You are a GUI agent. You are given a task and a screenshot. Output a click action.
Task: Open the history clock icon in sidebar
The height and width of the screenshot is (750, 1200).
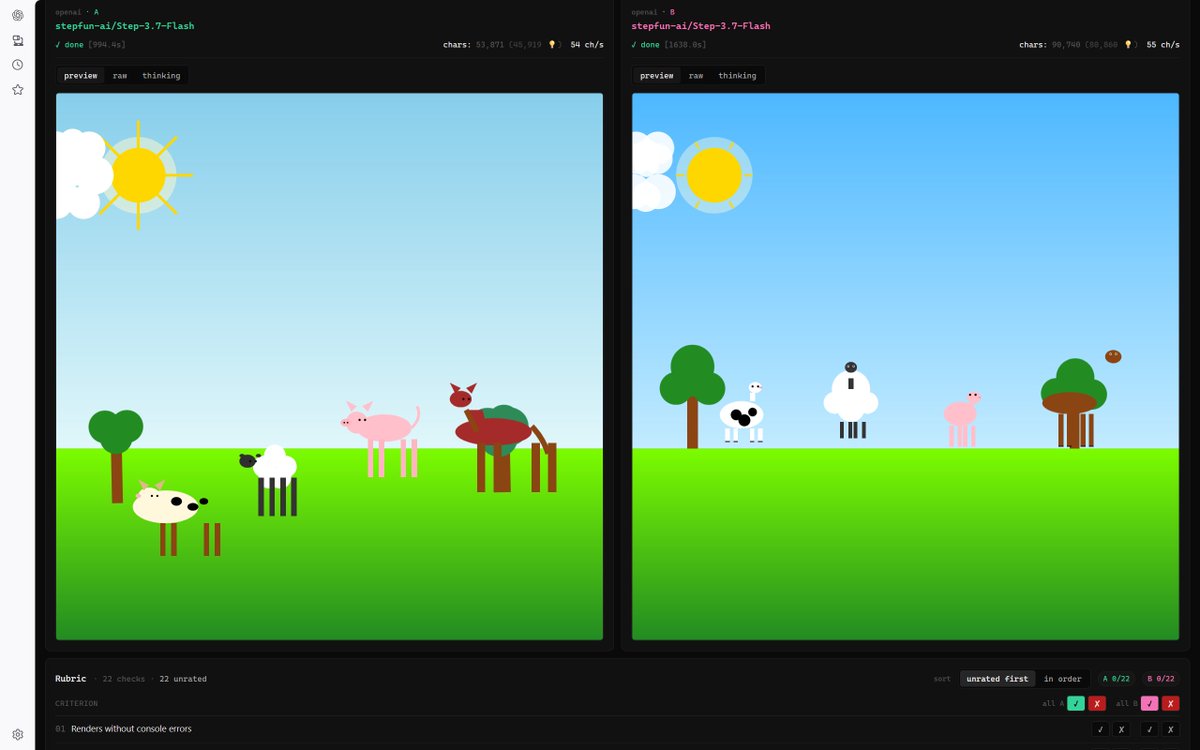17,65
